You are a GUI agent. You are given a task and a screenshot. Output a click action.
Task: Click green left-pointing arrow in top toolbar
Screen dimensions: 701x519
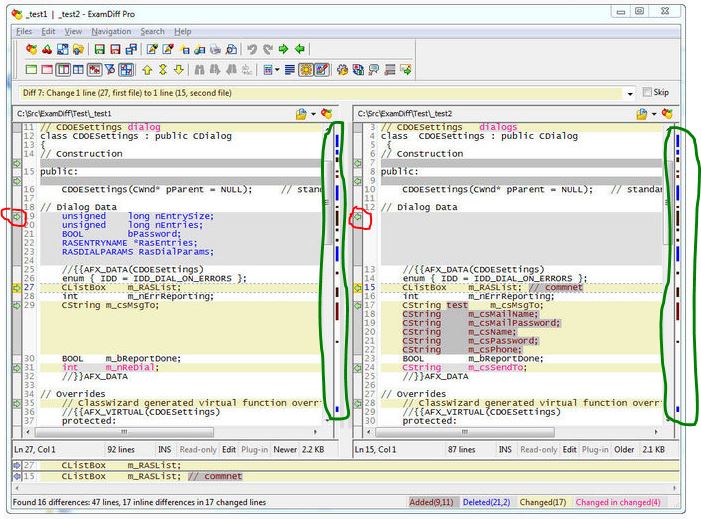300,49
